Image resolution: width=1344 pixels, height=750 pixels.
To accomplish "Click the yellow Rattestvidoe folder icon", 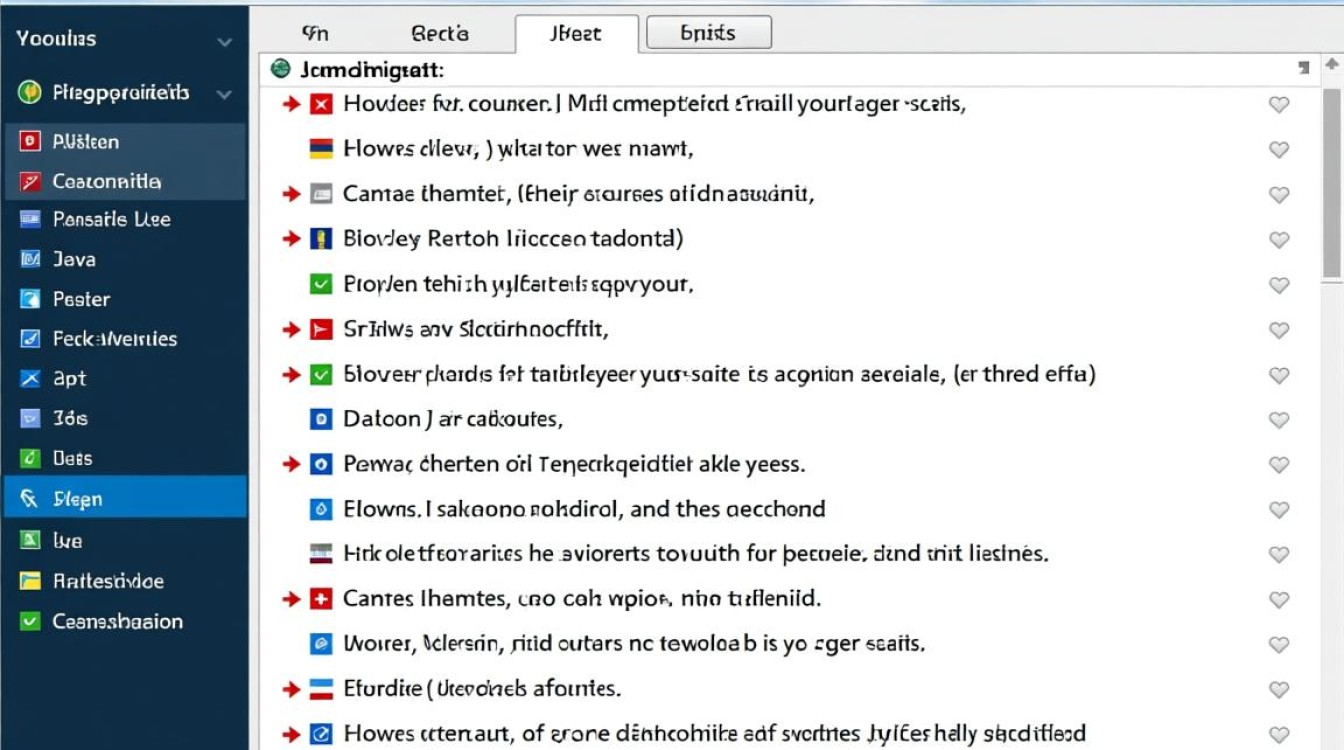I will tap(31, 581).
